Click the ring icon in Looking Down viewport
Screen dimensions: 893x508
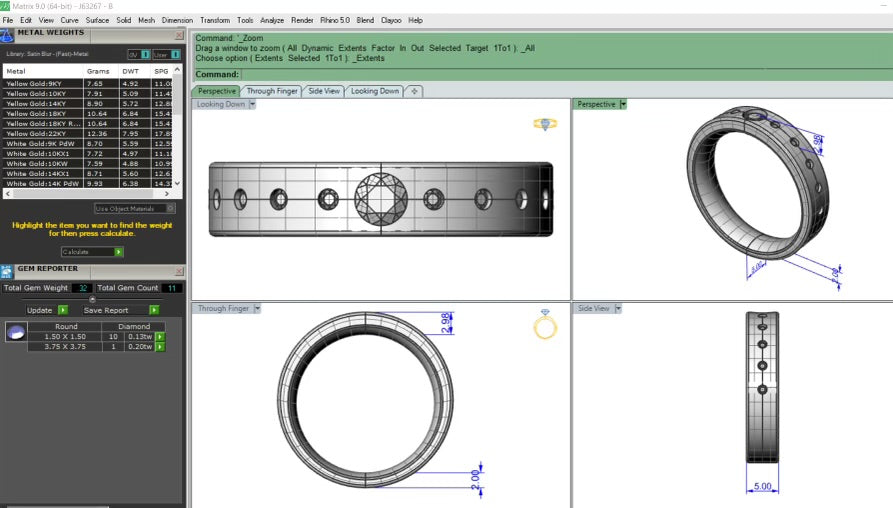545,124
